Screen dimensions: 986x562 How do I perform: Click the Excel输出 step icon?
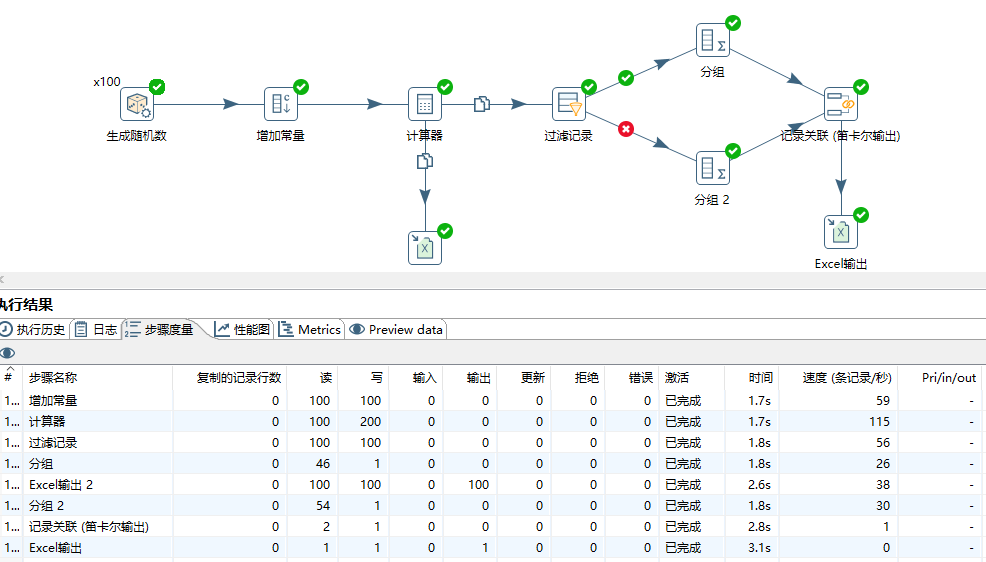pyautogui.click(x=841, y=232)
